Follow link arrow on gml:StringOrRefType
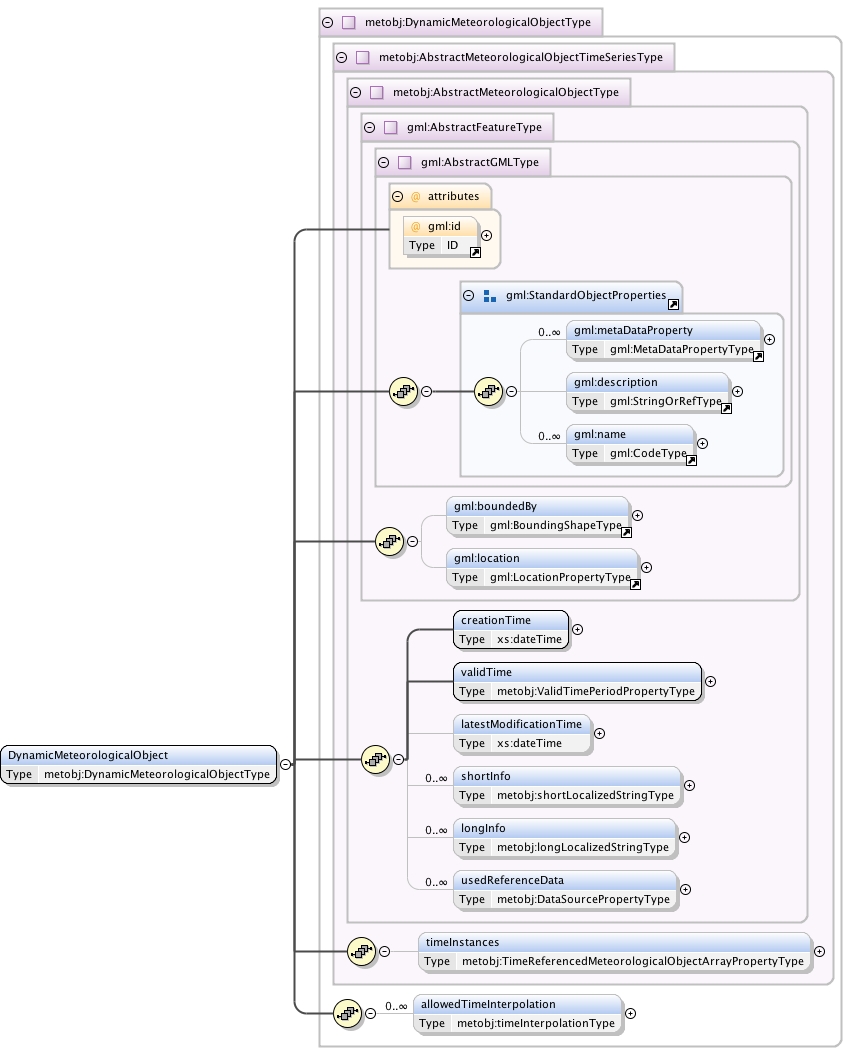Image resolution: width=843 pixels, height=1048 pixels. 726,408
